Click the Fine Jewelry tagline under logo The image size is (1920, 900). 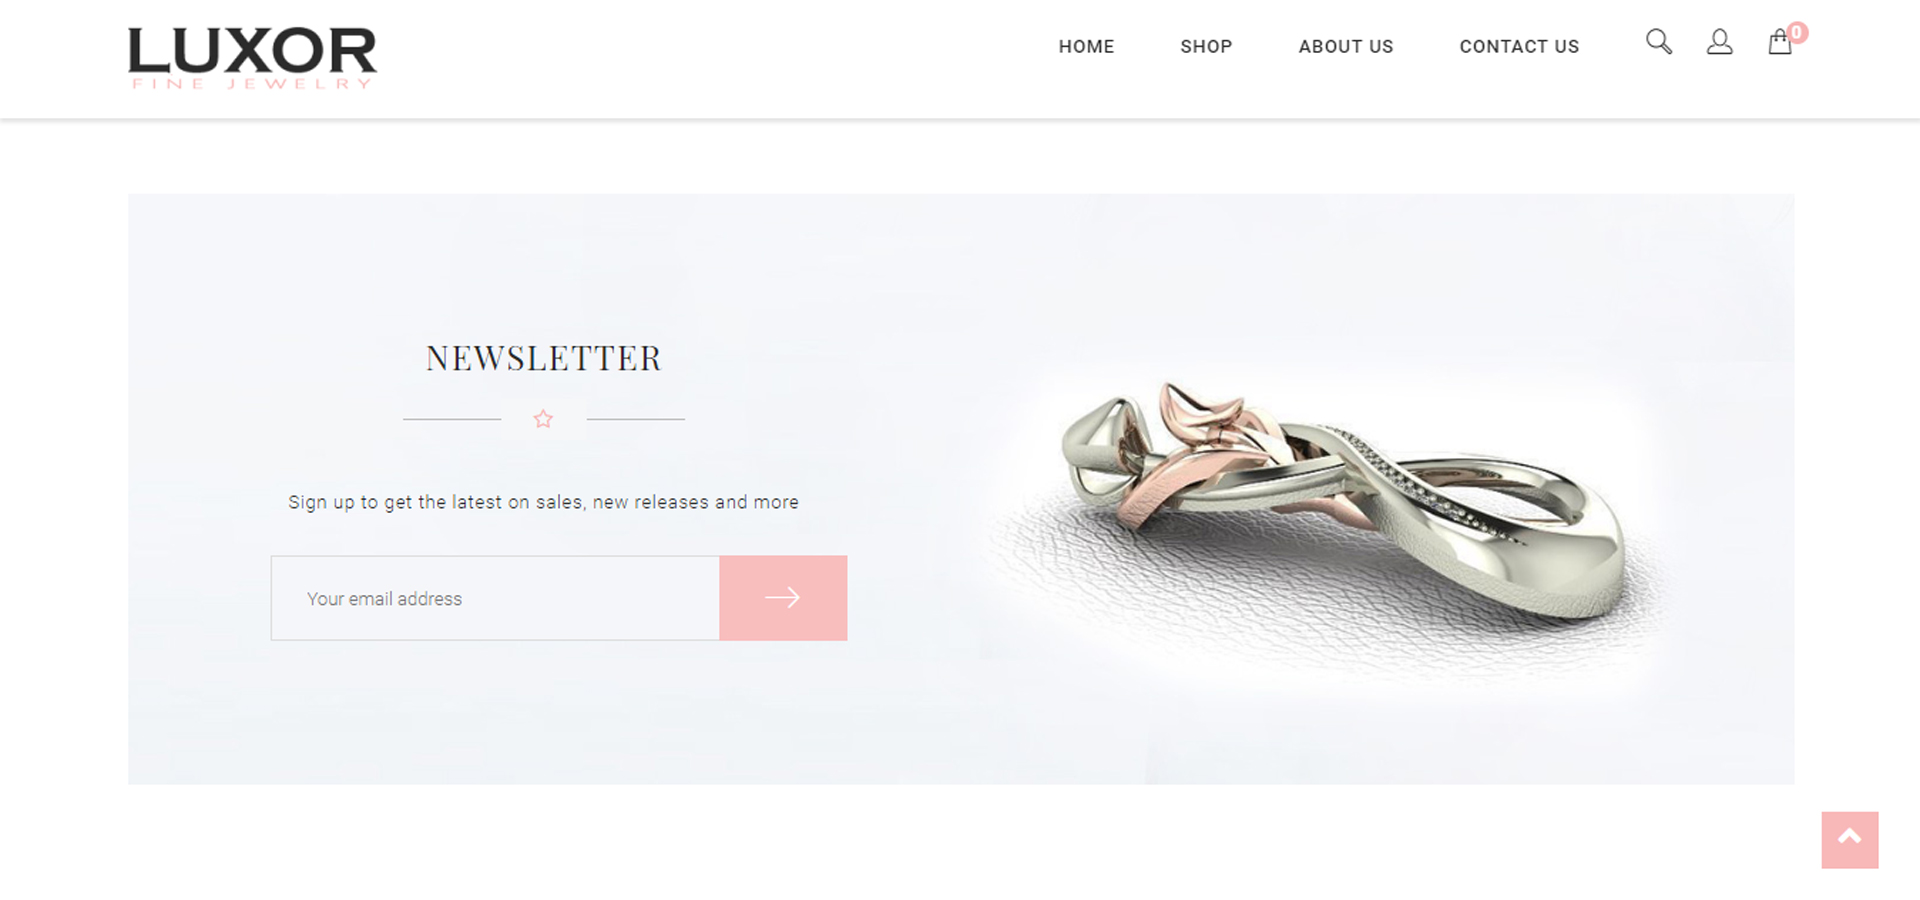[252, 84]
